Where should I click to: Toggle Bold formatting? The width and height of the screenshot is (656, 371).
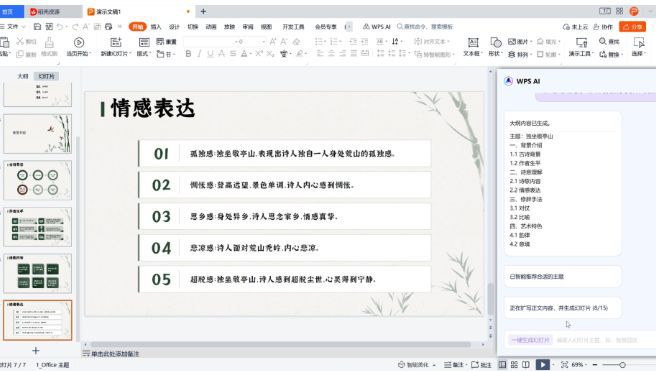coord(188,54)
